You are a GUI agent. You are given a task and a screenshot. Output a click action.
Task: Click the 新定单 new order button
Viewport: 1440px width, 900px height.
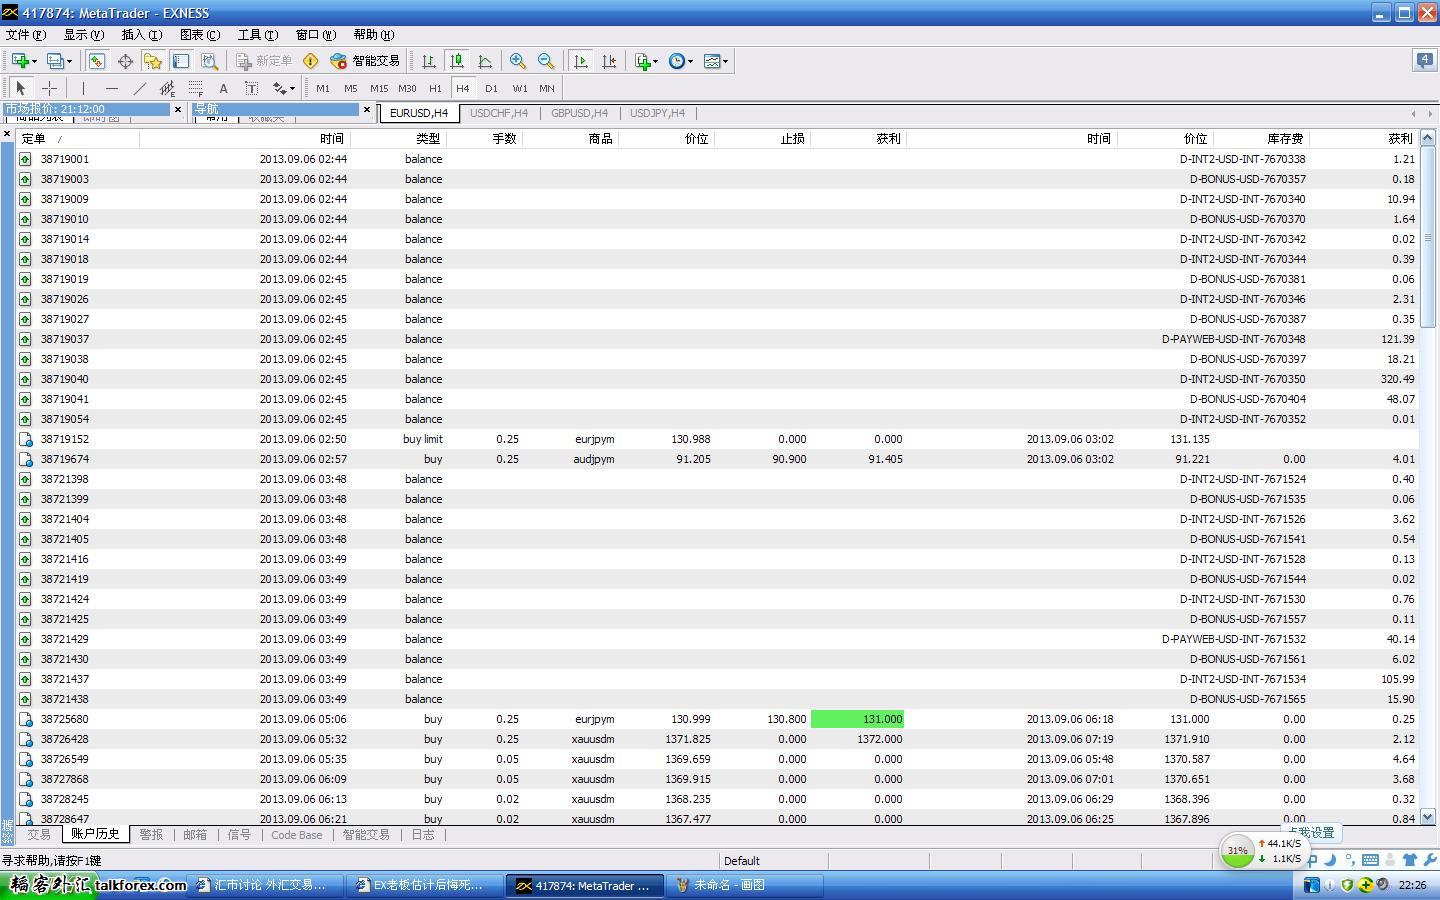(x=265, y=61)
